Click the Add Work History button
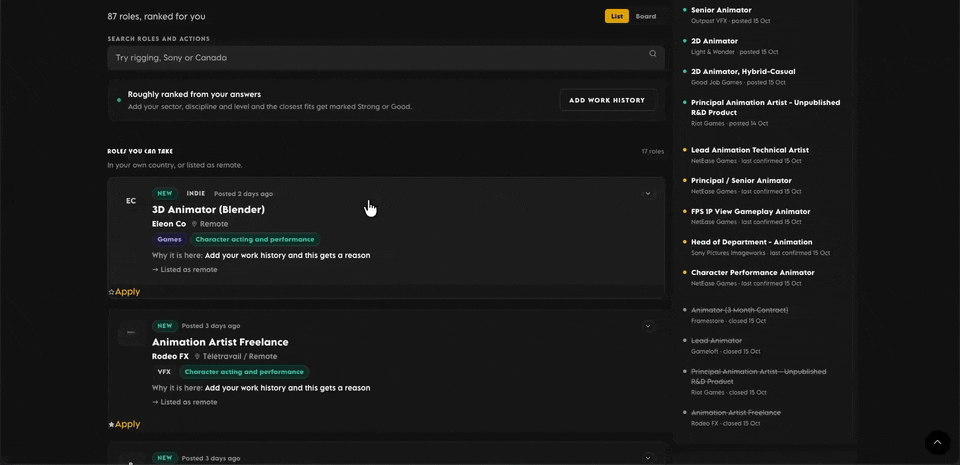Viewport: 960px width, 465px height. coord(607,100)
